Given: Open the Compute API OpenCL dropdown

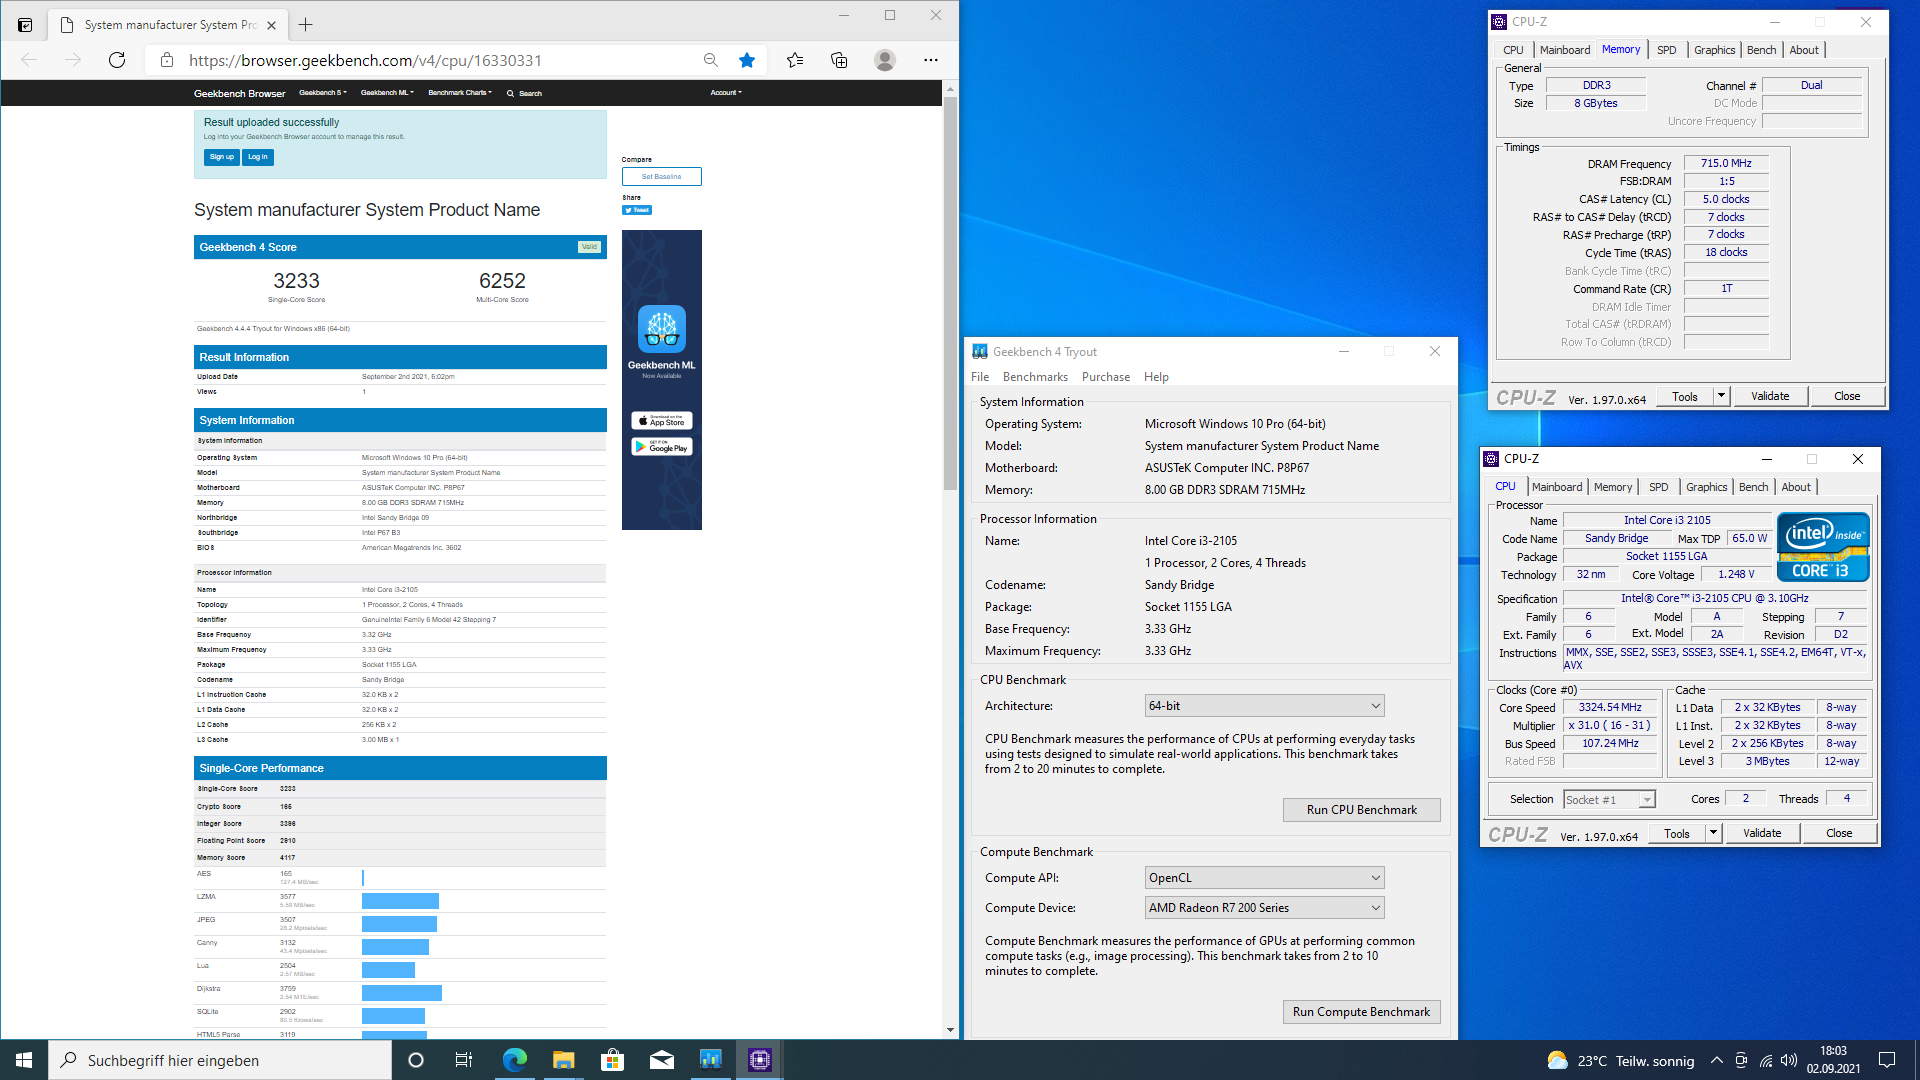Looking at the screenshot, I should (1264, 878).
